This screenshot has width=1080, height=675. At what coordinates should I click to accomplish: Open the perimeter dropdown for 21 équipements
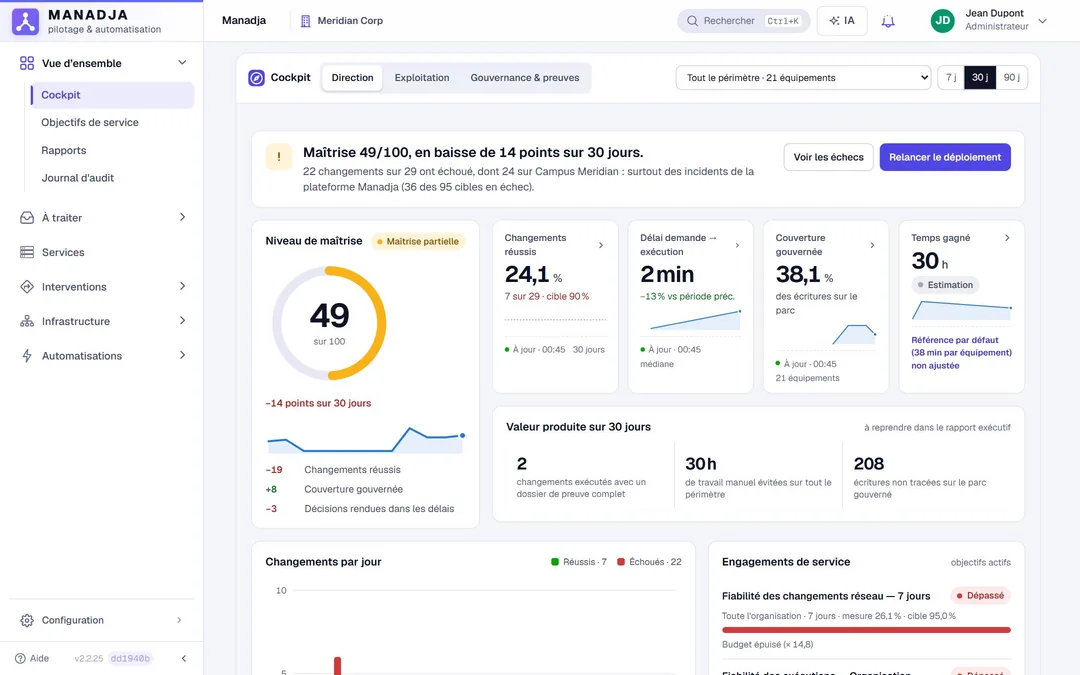coord(803,78)
